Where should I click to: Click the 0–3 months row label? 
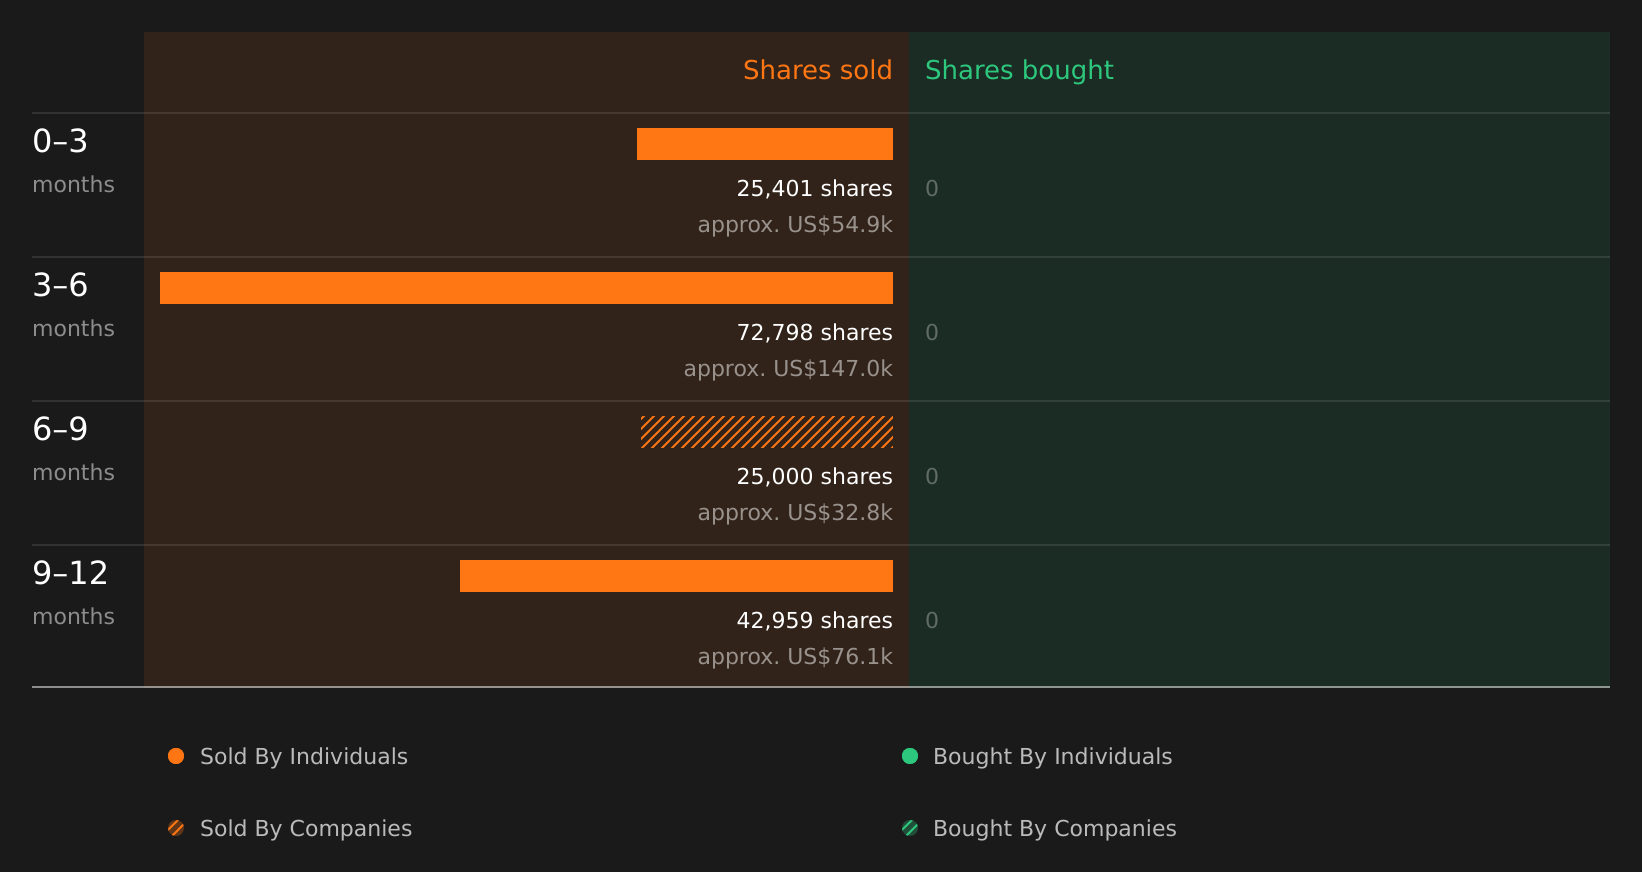point(73,161)
